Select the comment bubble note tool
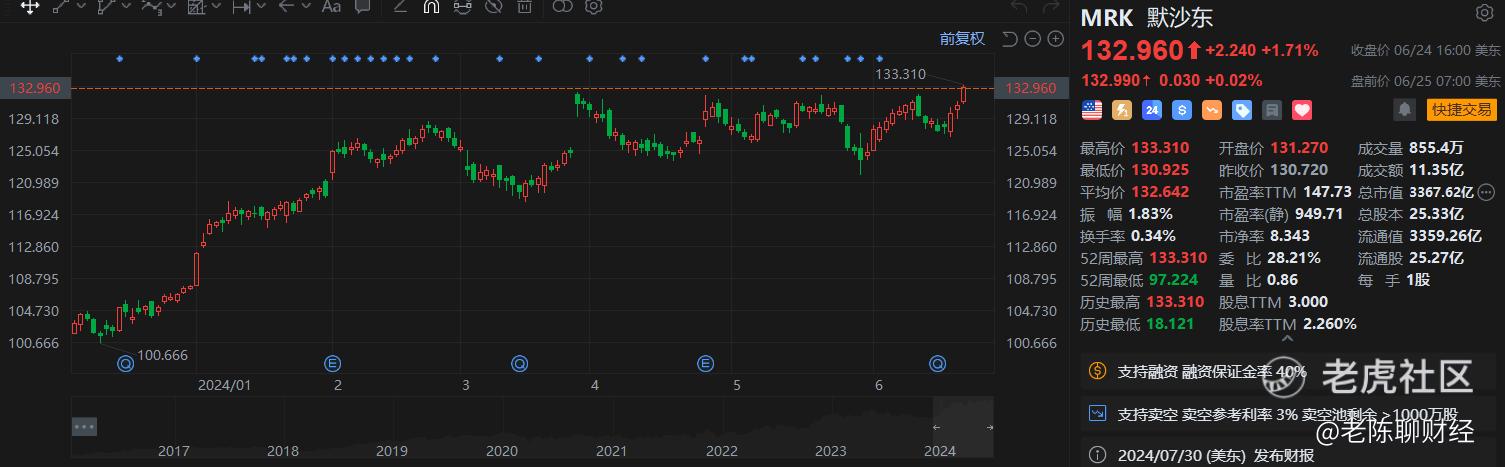The height and width of the screenshot is (467, 1505). click(x=362, y=6)
